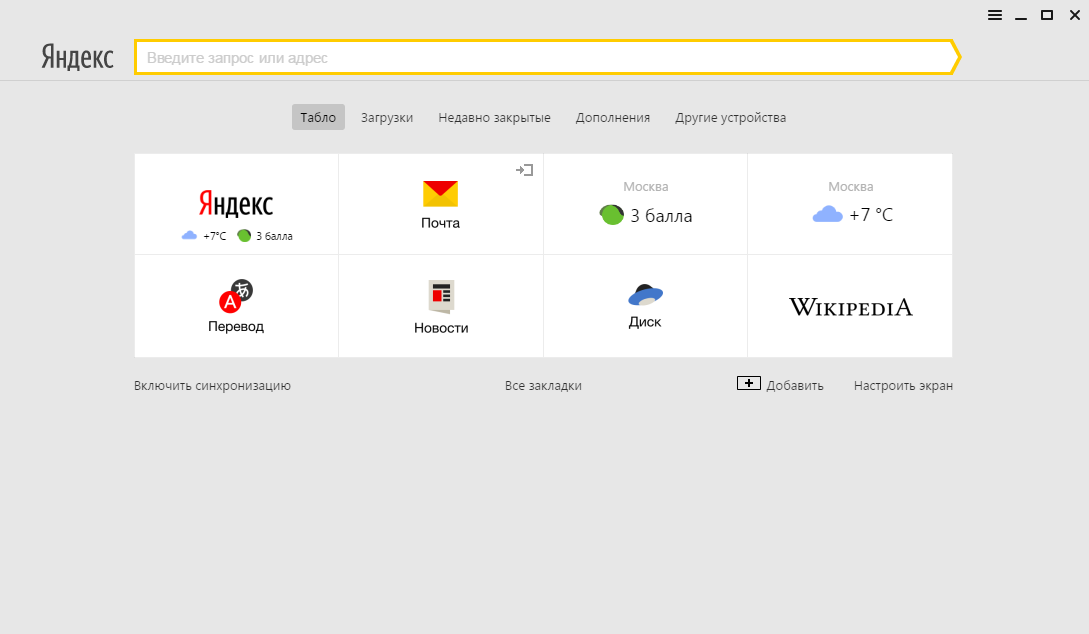This screenshot has height=634, width=1089.
Task: Open the Перевод translator tile
Action: coord(236,306)
